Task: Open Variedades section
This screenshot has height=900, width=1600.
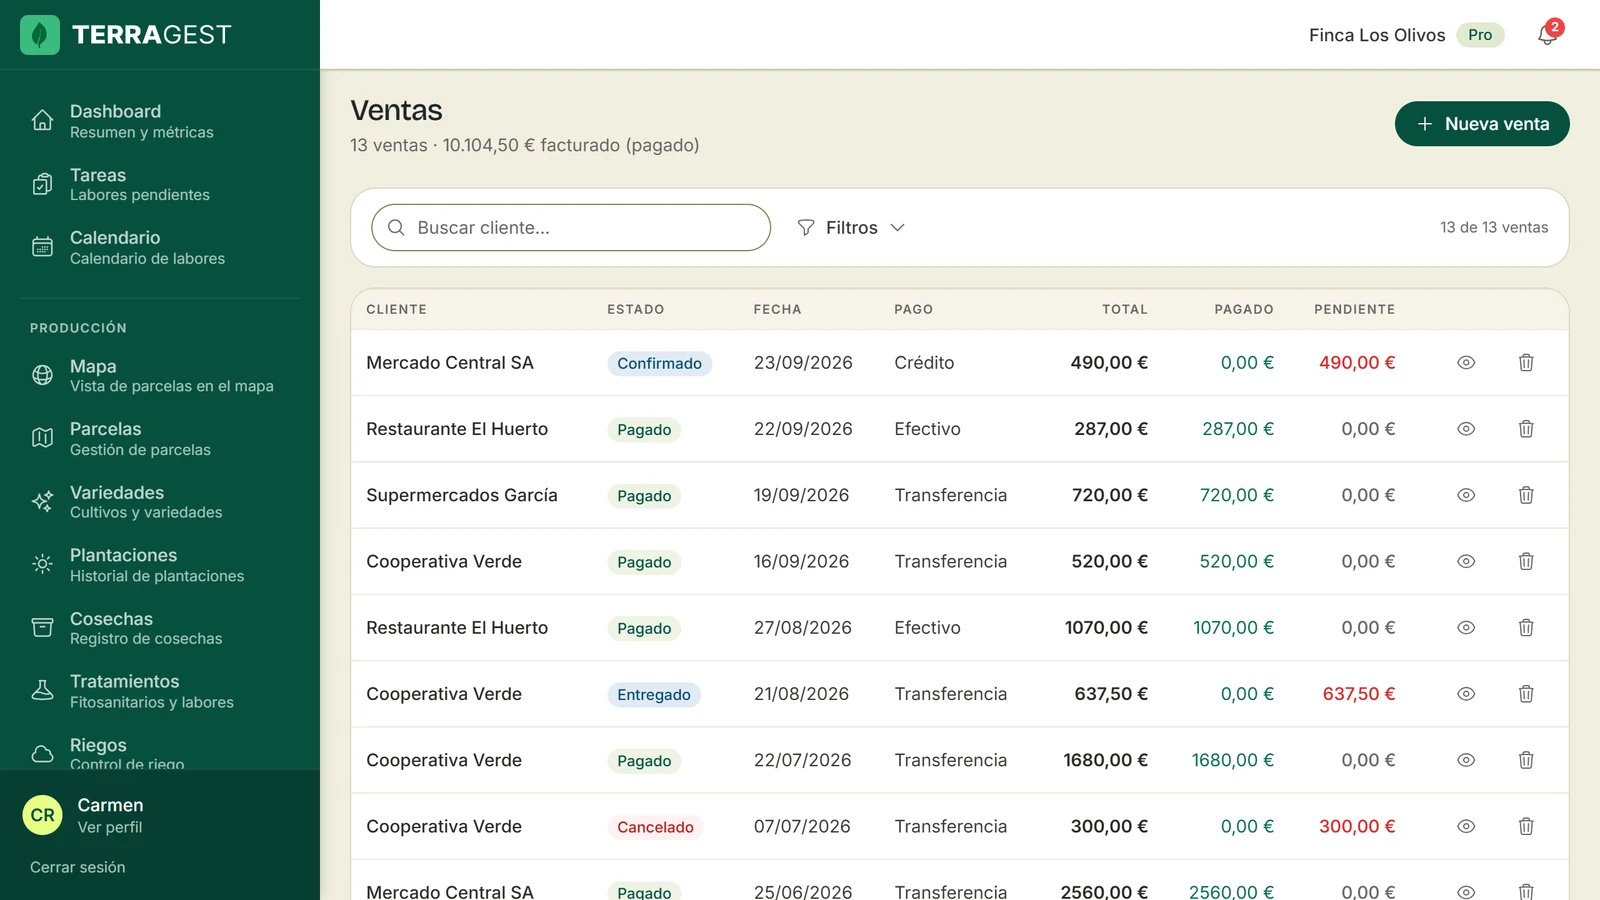Action: click(x=160, y=502)
